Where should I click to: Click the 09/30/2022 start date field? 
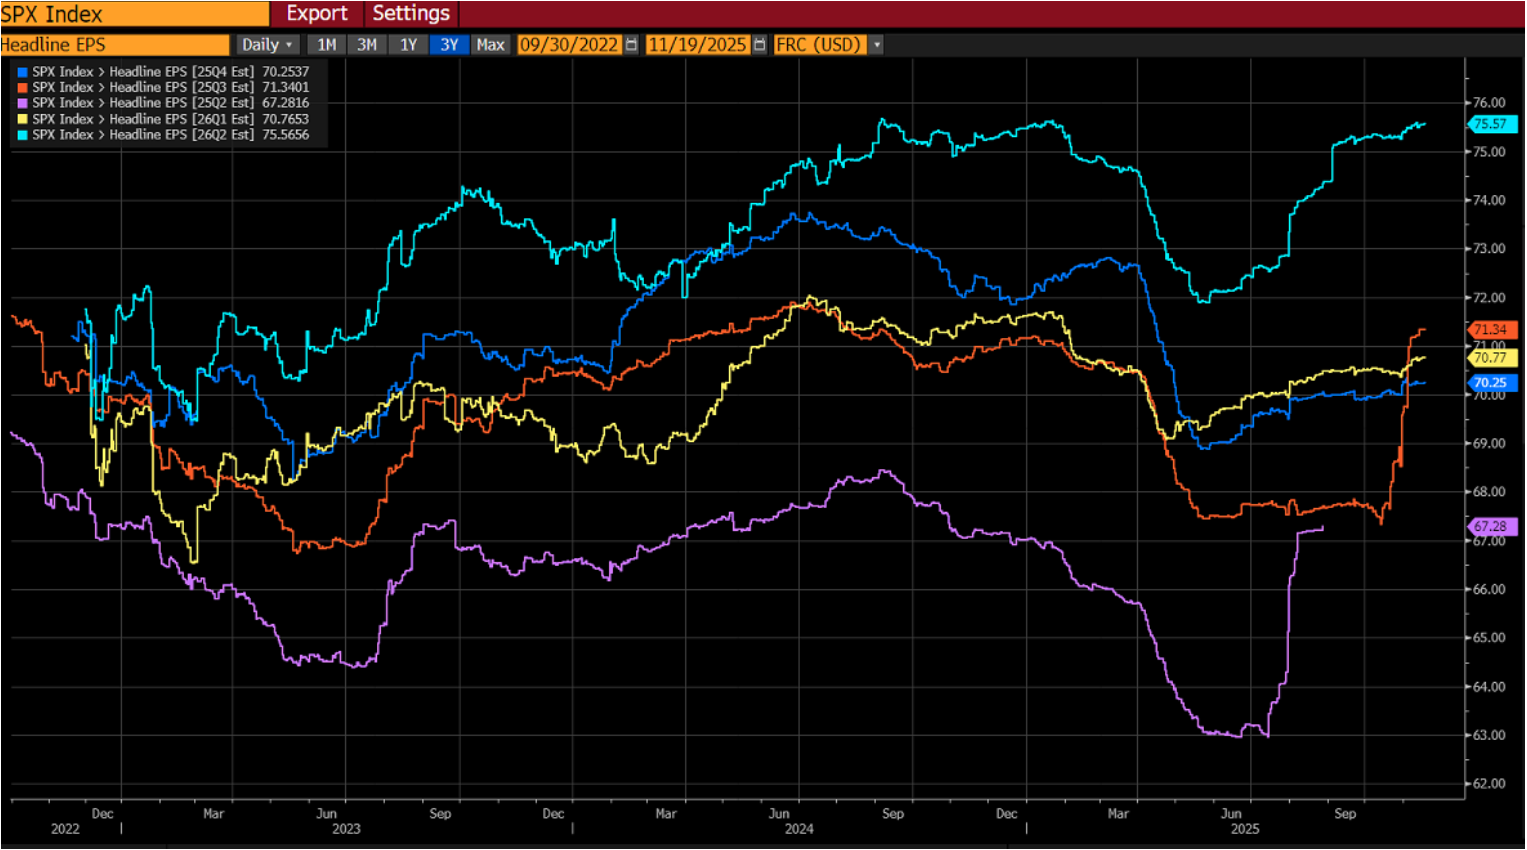point(569,45)
